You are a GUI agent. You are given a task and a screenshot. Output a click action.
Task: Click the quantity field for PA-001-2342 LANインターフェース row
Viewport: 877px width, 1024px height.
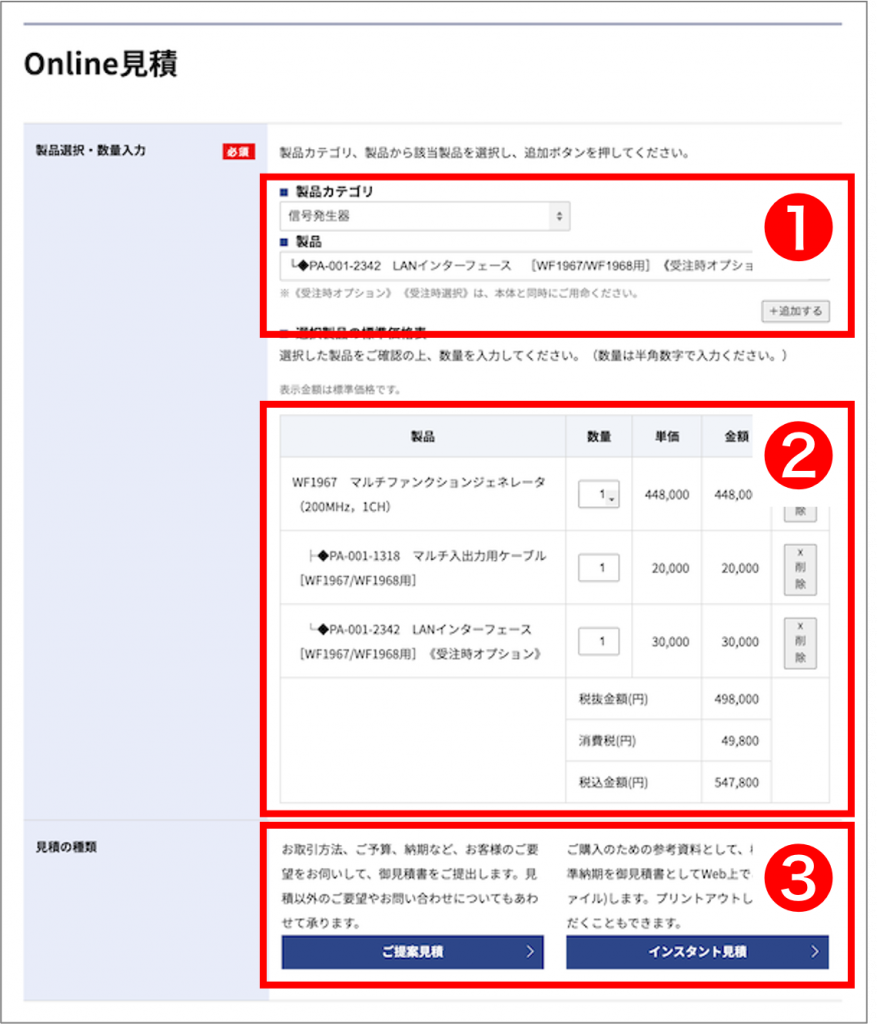(599, 641)
